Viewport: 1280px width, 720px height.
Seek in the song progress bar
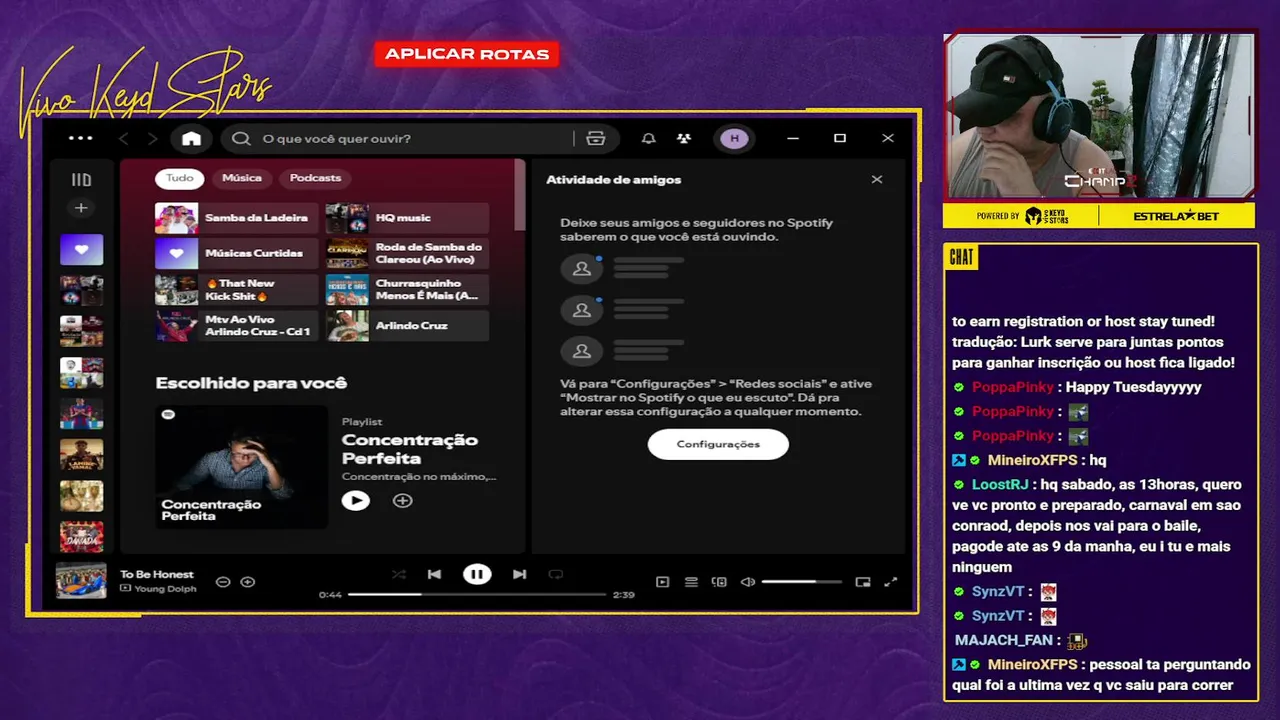pos(477,594)
